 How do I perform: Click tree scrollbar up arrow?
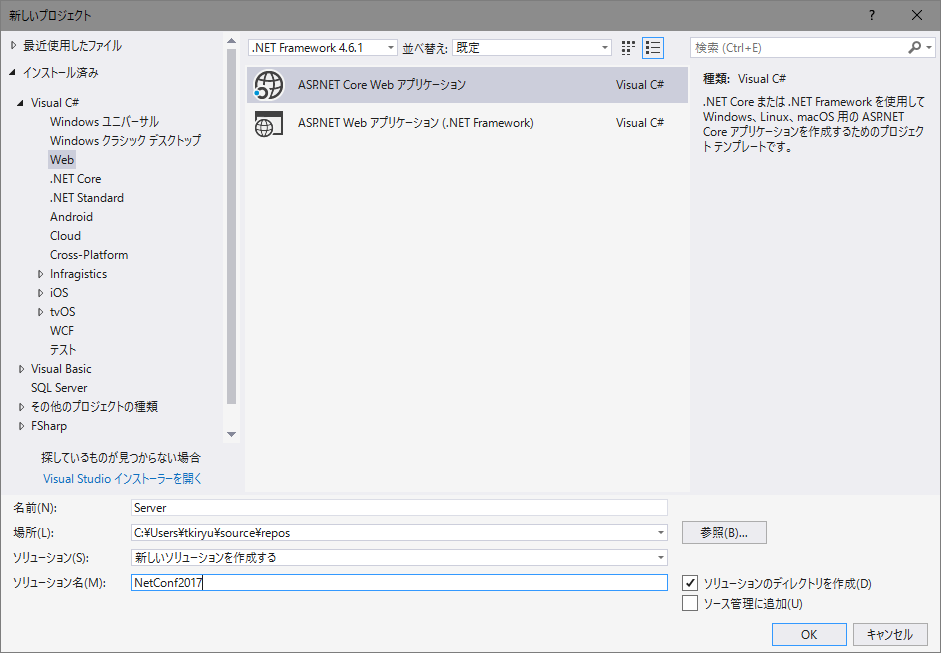232,41
